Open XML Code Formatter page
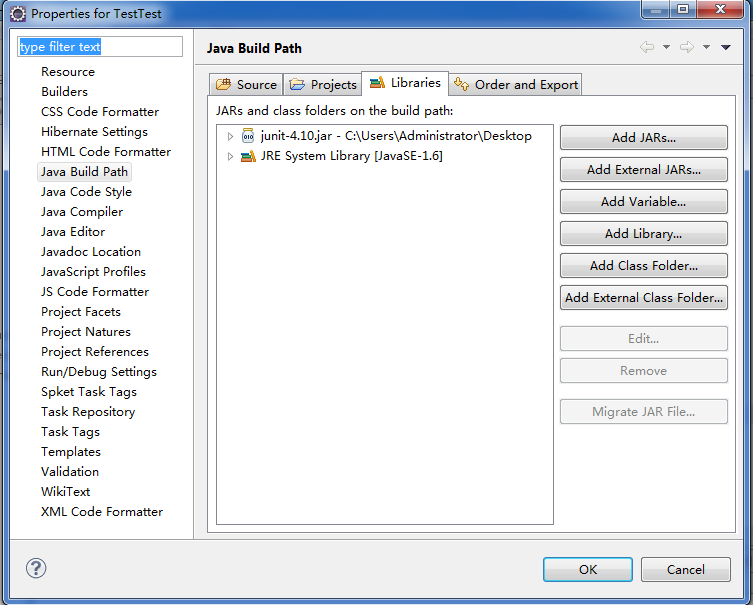The height and width of the screenshot is (605, 753). [102, 512]
